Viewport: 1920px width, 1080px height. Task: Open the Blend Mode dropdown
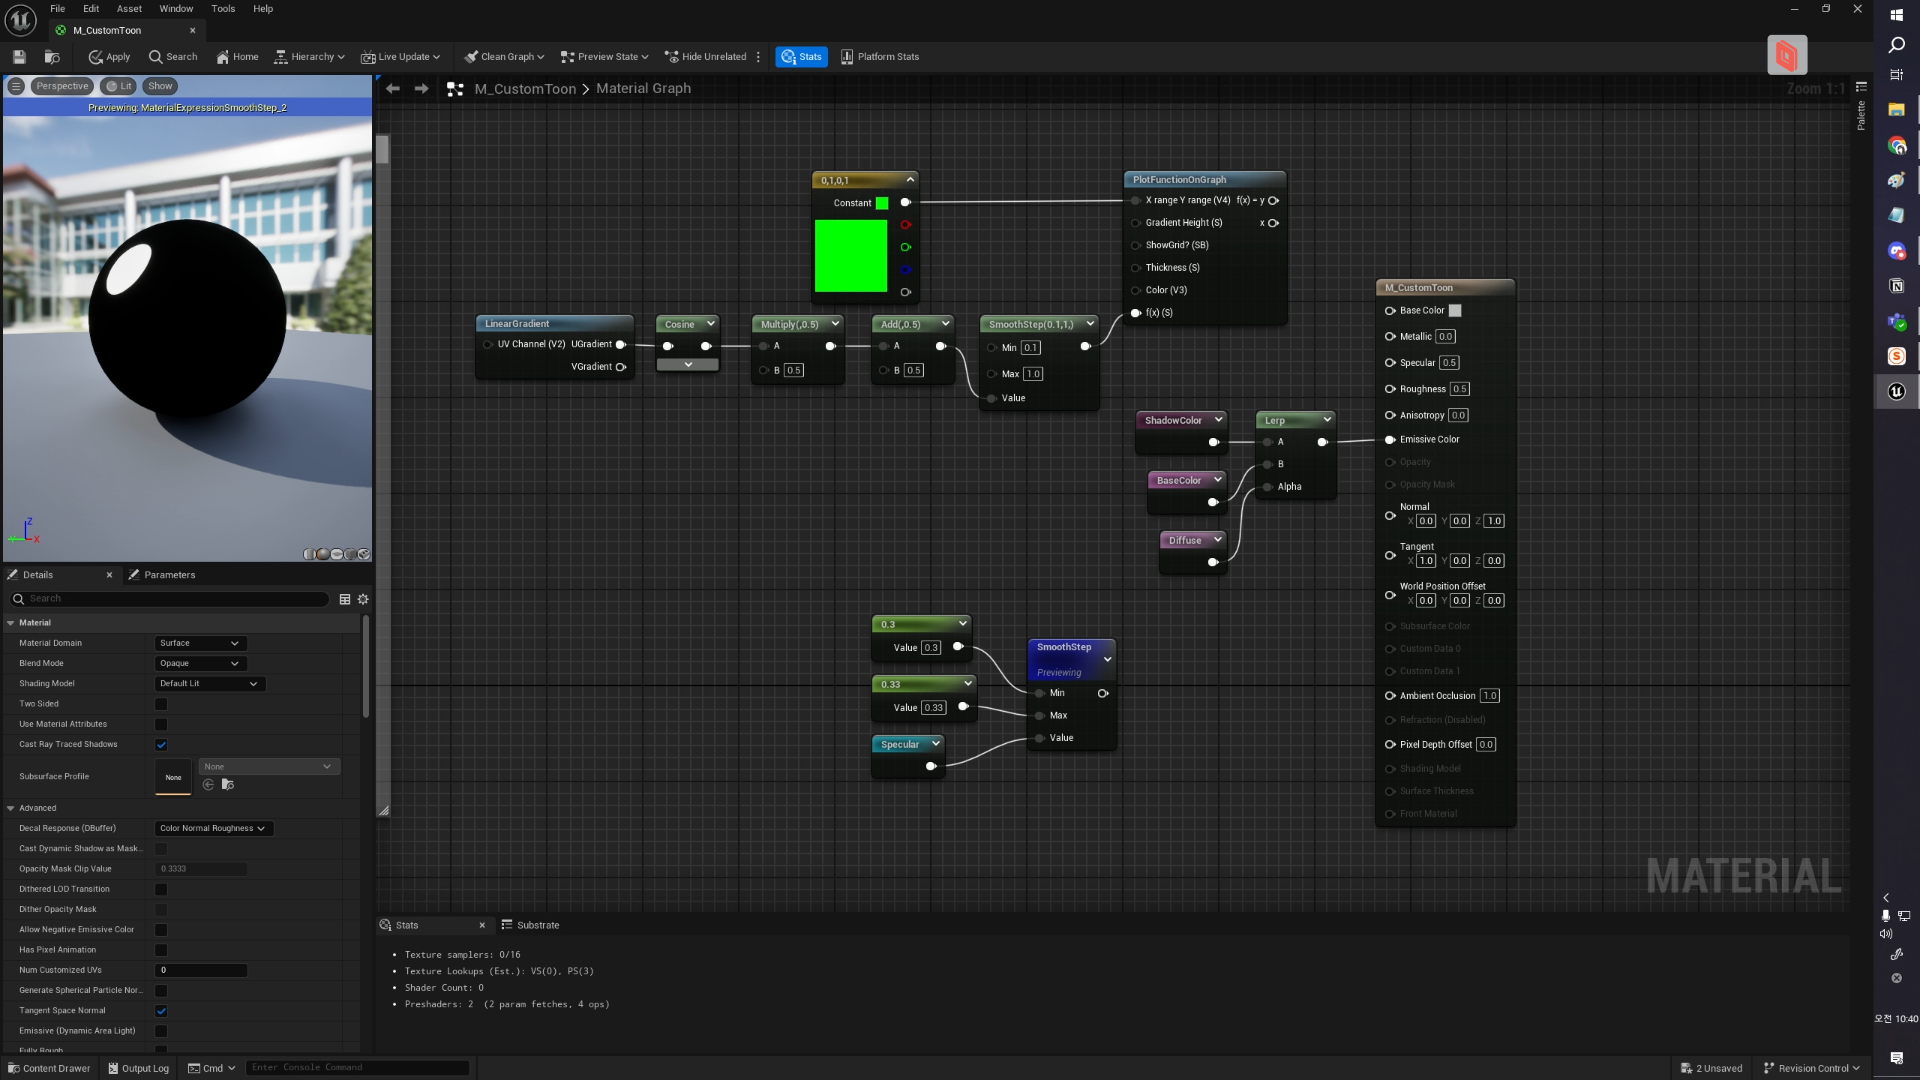(200, 664)
